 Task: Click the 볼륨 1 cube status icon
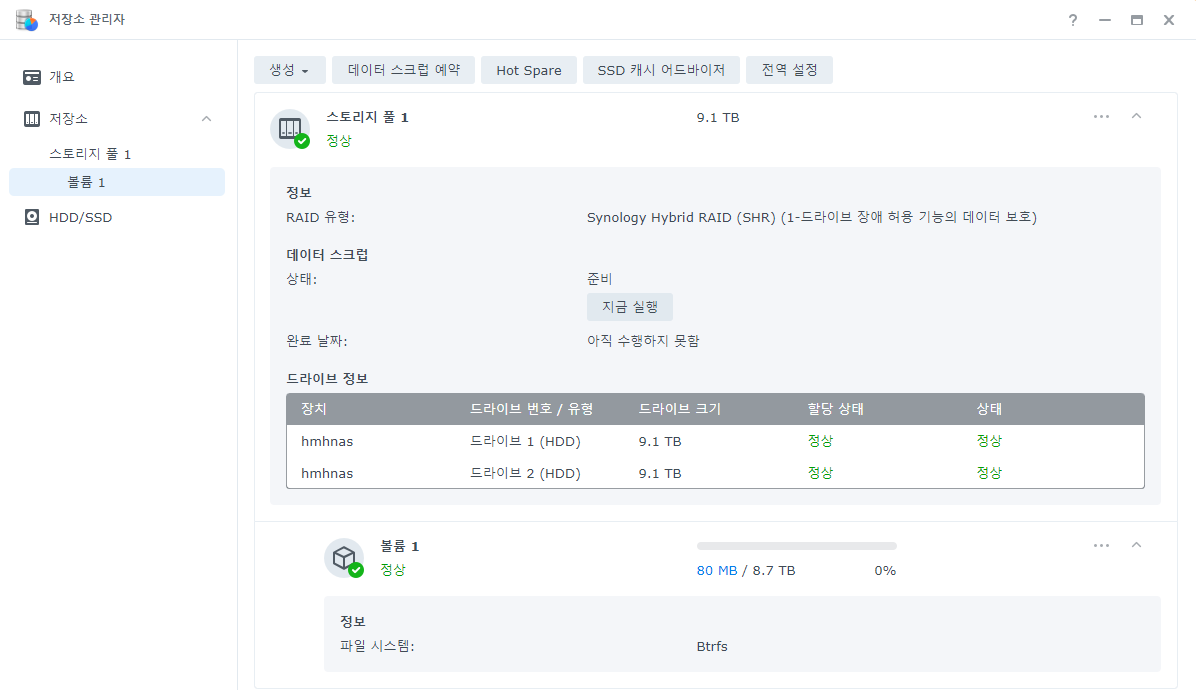click(x=345, y=558)
